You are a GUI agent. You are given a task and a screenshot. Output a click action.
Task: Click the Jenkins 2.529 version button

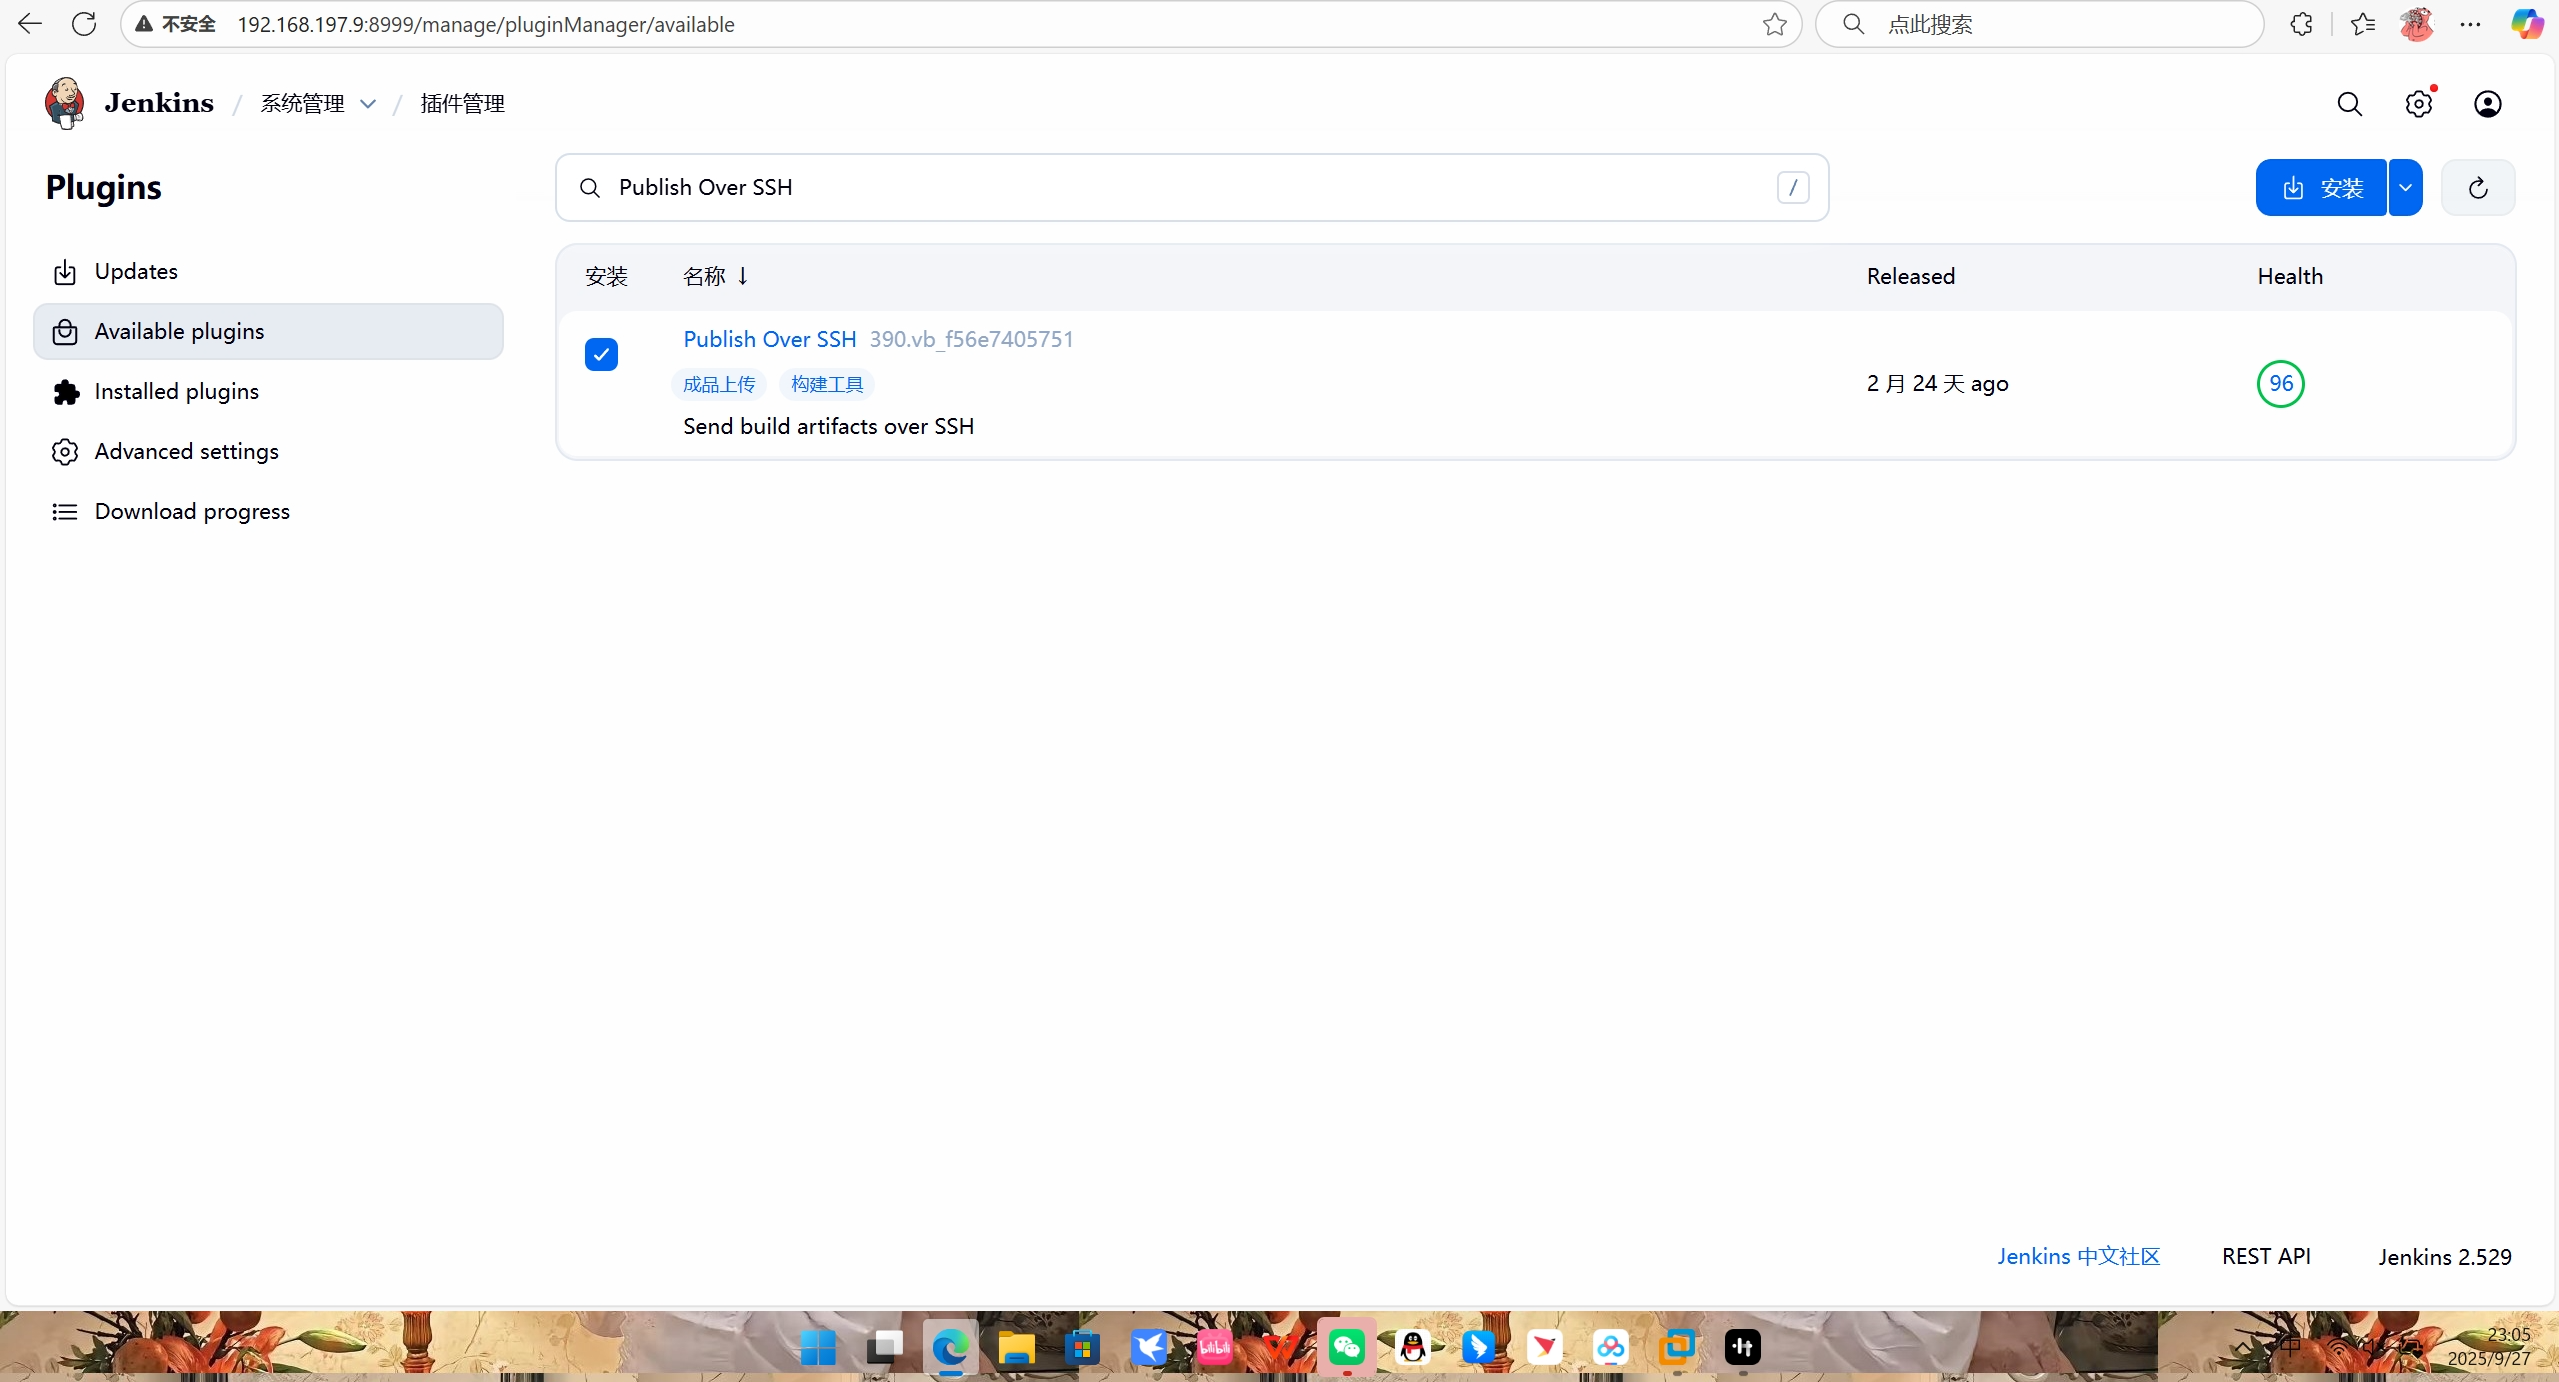tap(2444, 1257)
